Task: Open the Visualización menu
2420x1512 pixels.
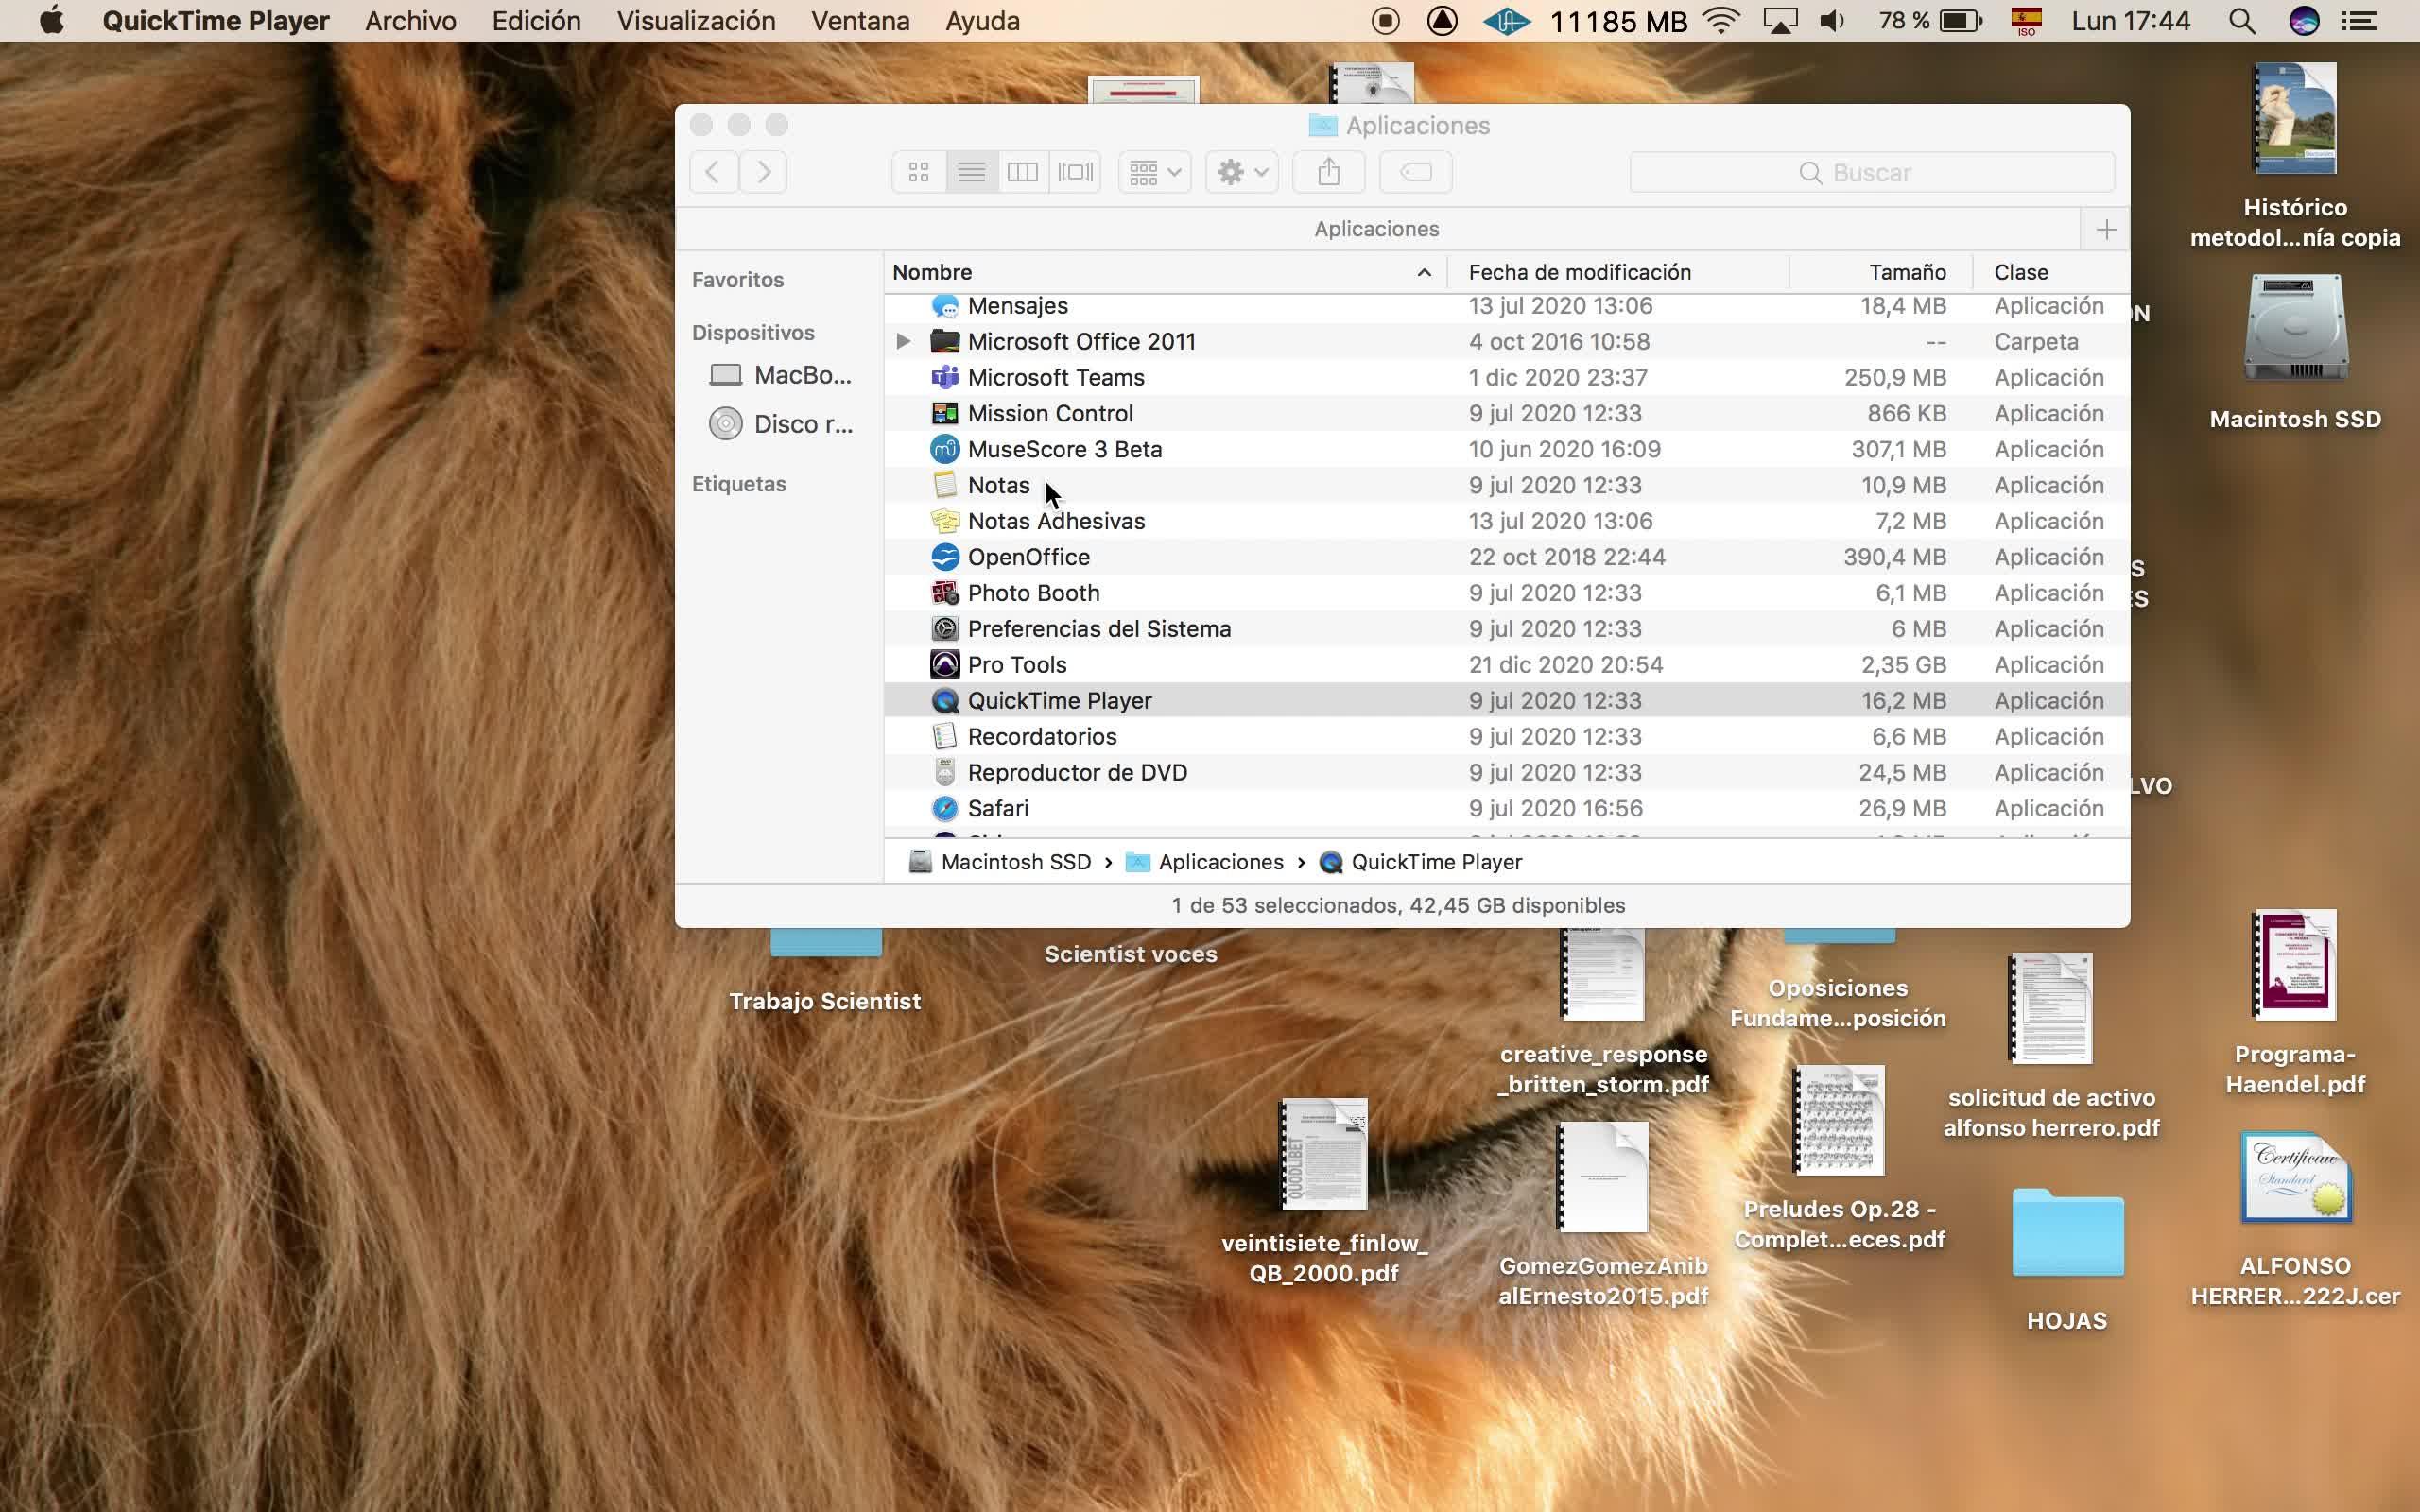Action: [695, 21]
